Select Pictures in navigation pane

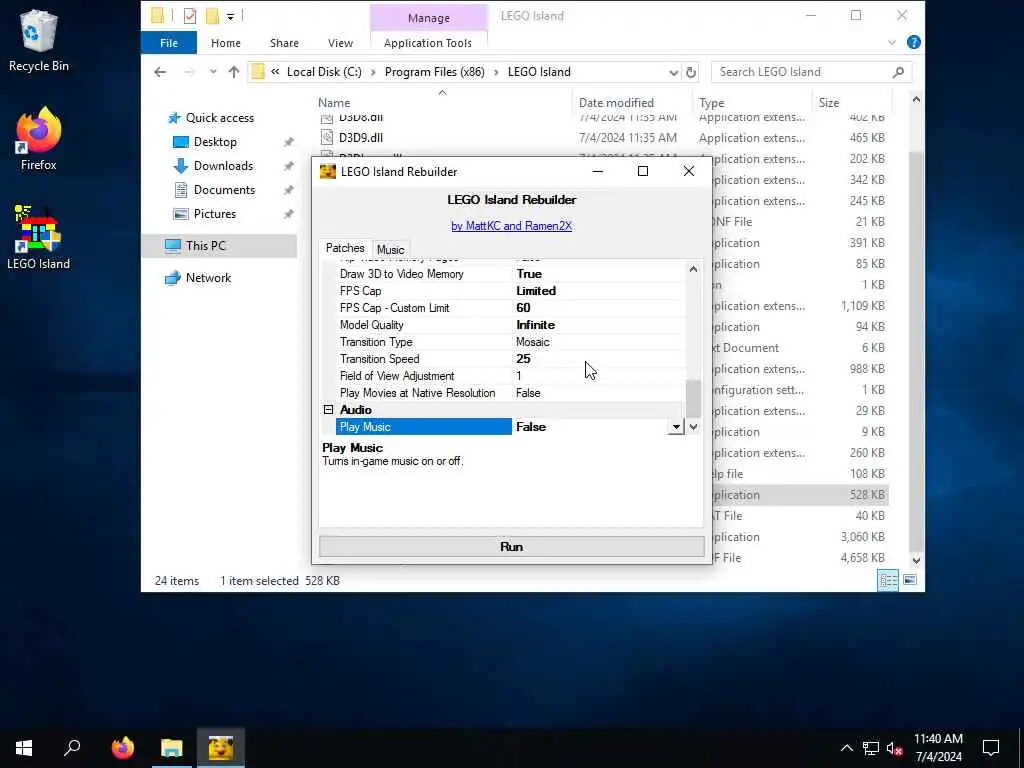click(214, 214)
